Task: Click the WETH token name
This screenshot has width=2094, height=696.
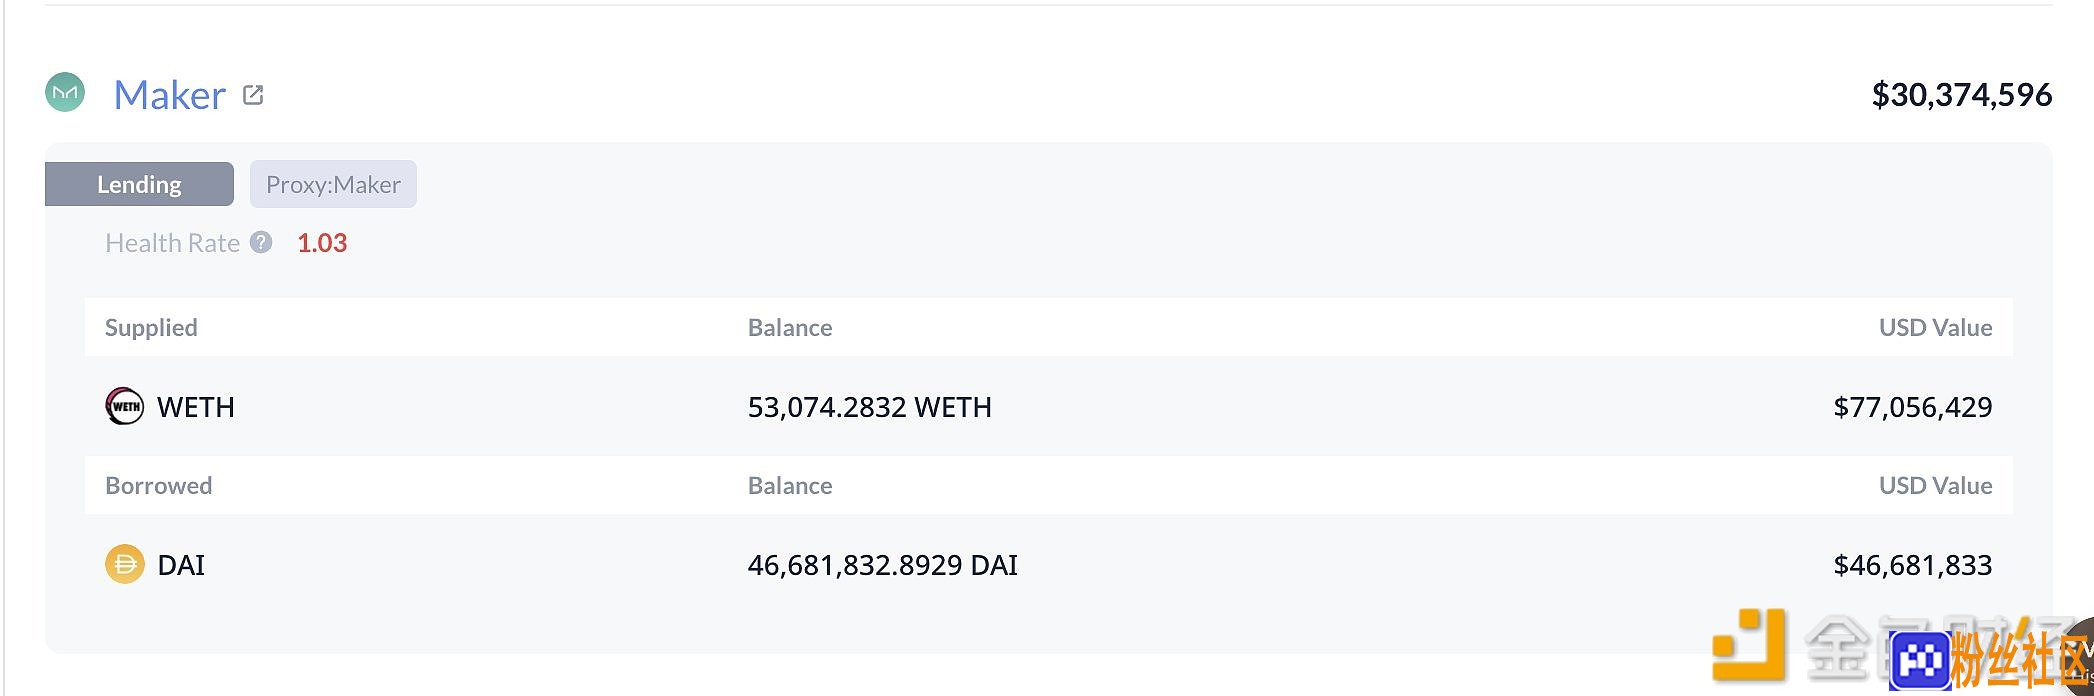Action: (x=196, y=407)
